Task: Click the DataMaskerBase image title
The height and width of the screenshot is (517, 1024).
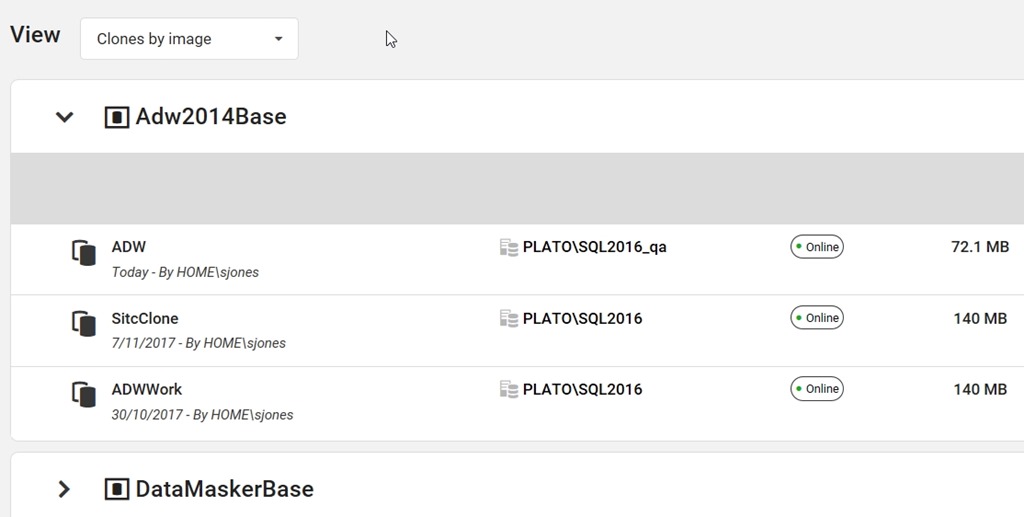Action: point(224,489)
